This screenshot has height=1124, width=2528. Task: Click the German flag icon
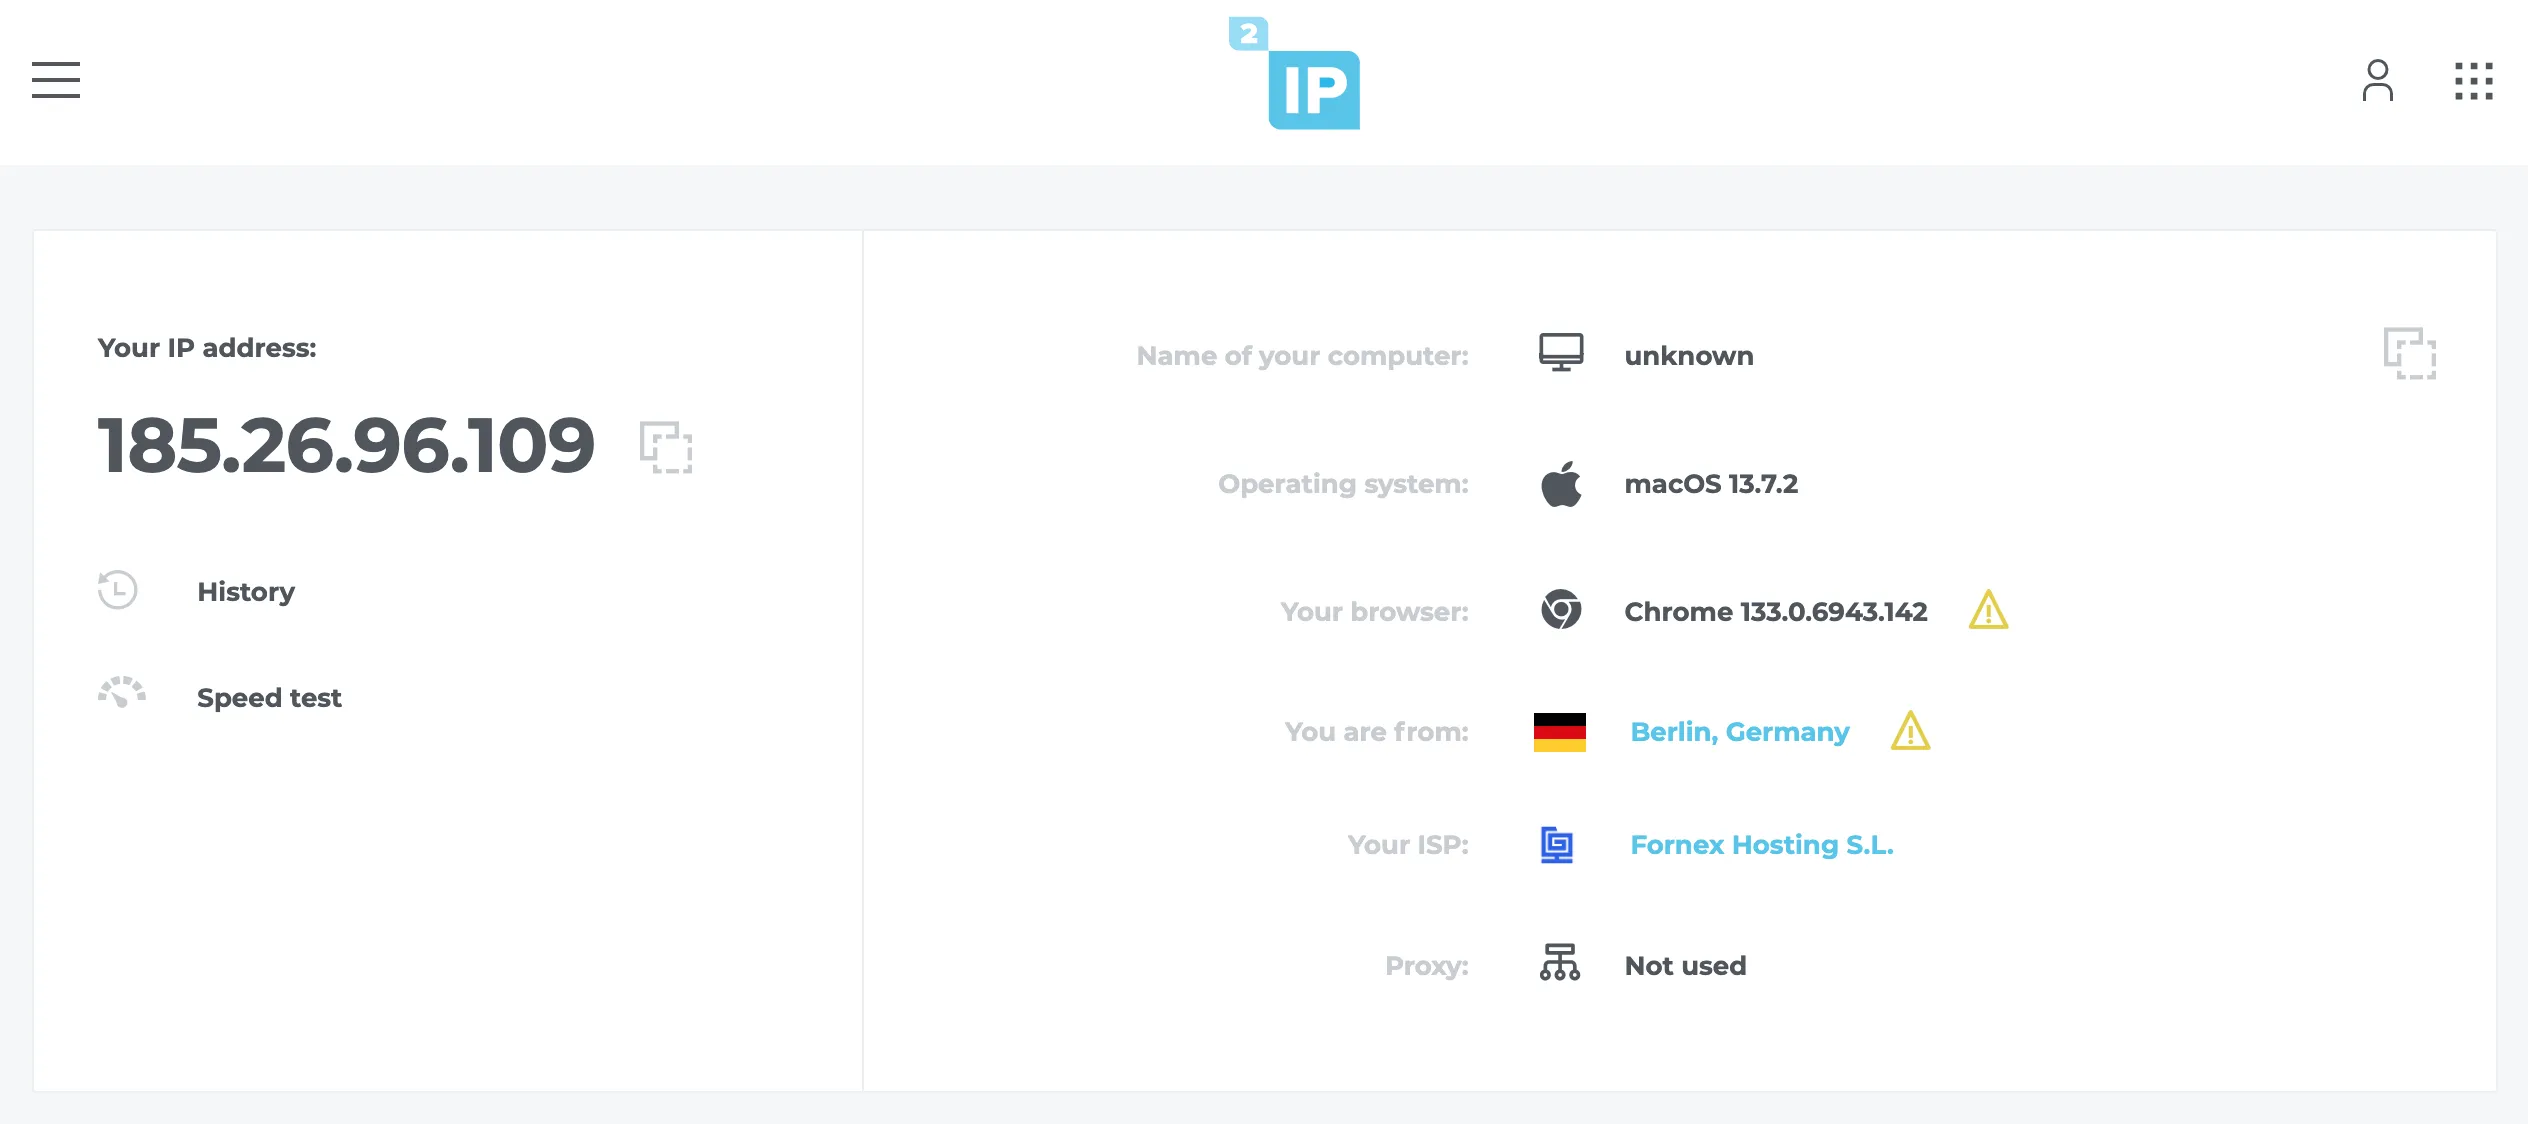pos(1560,732)
